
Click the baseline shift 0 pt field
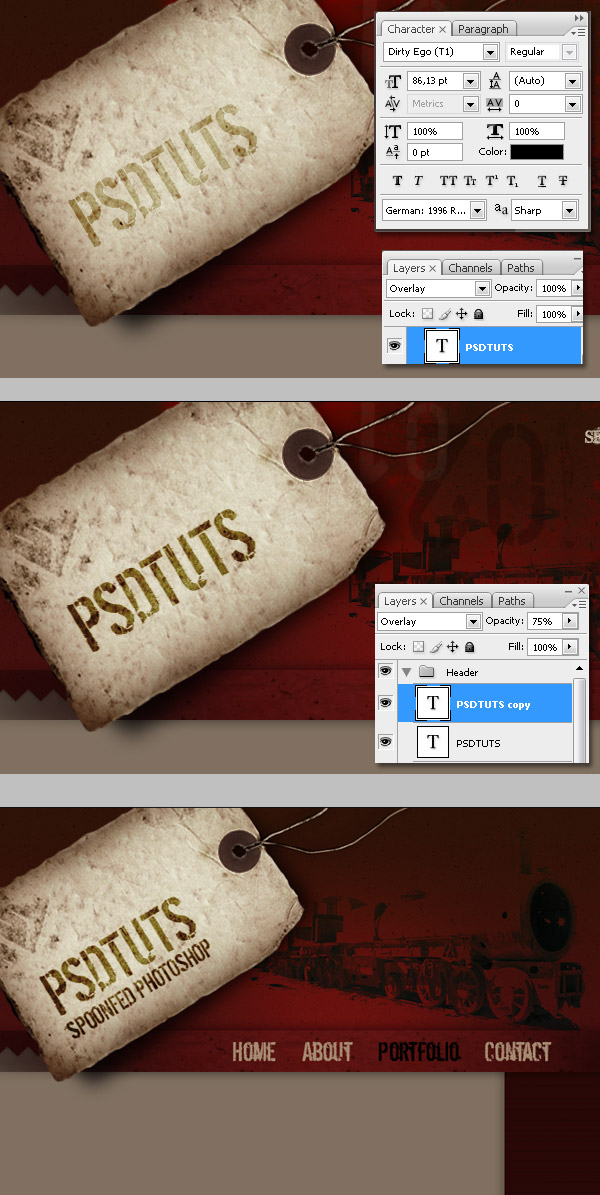435,152
